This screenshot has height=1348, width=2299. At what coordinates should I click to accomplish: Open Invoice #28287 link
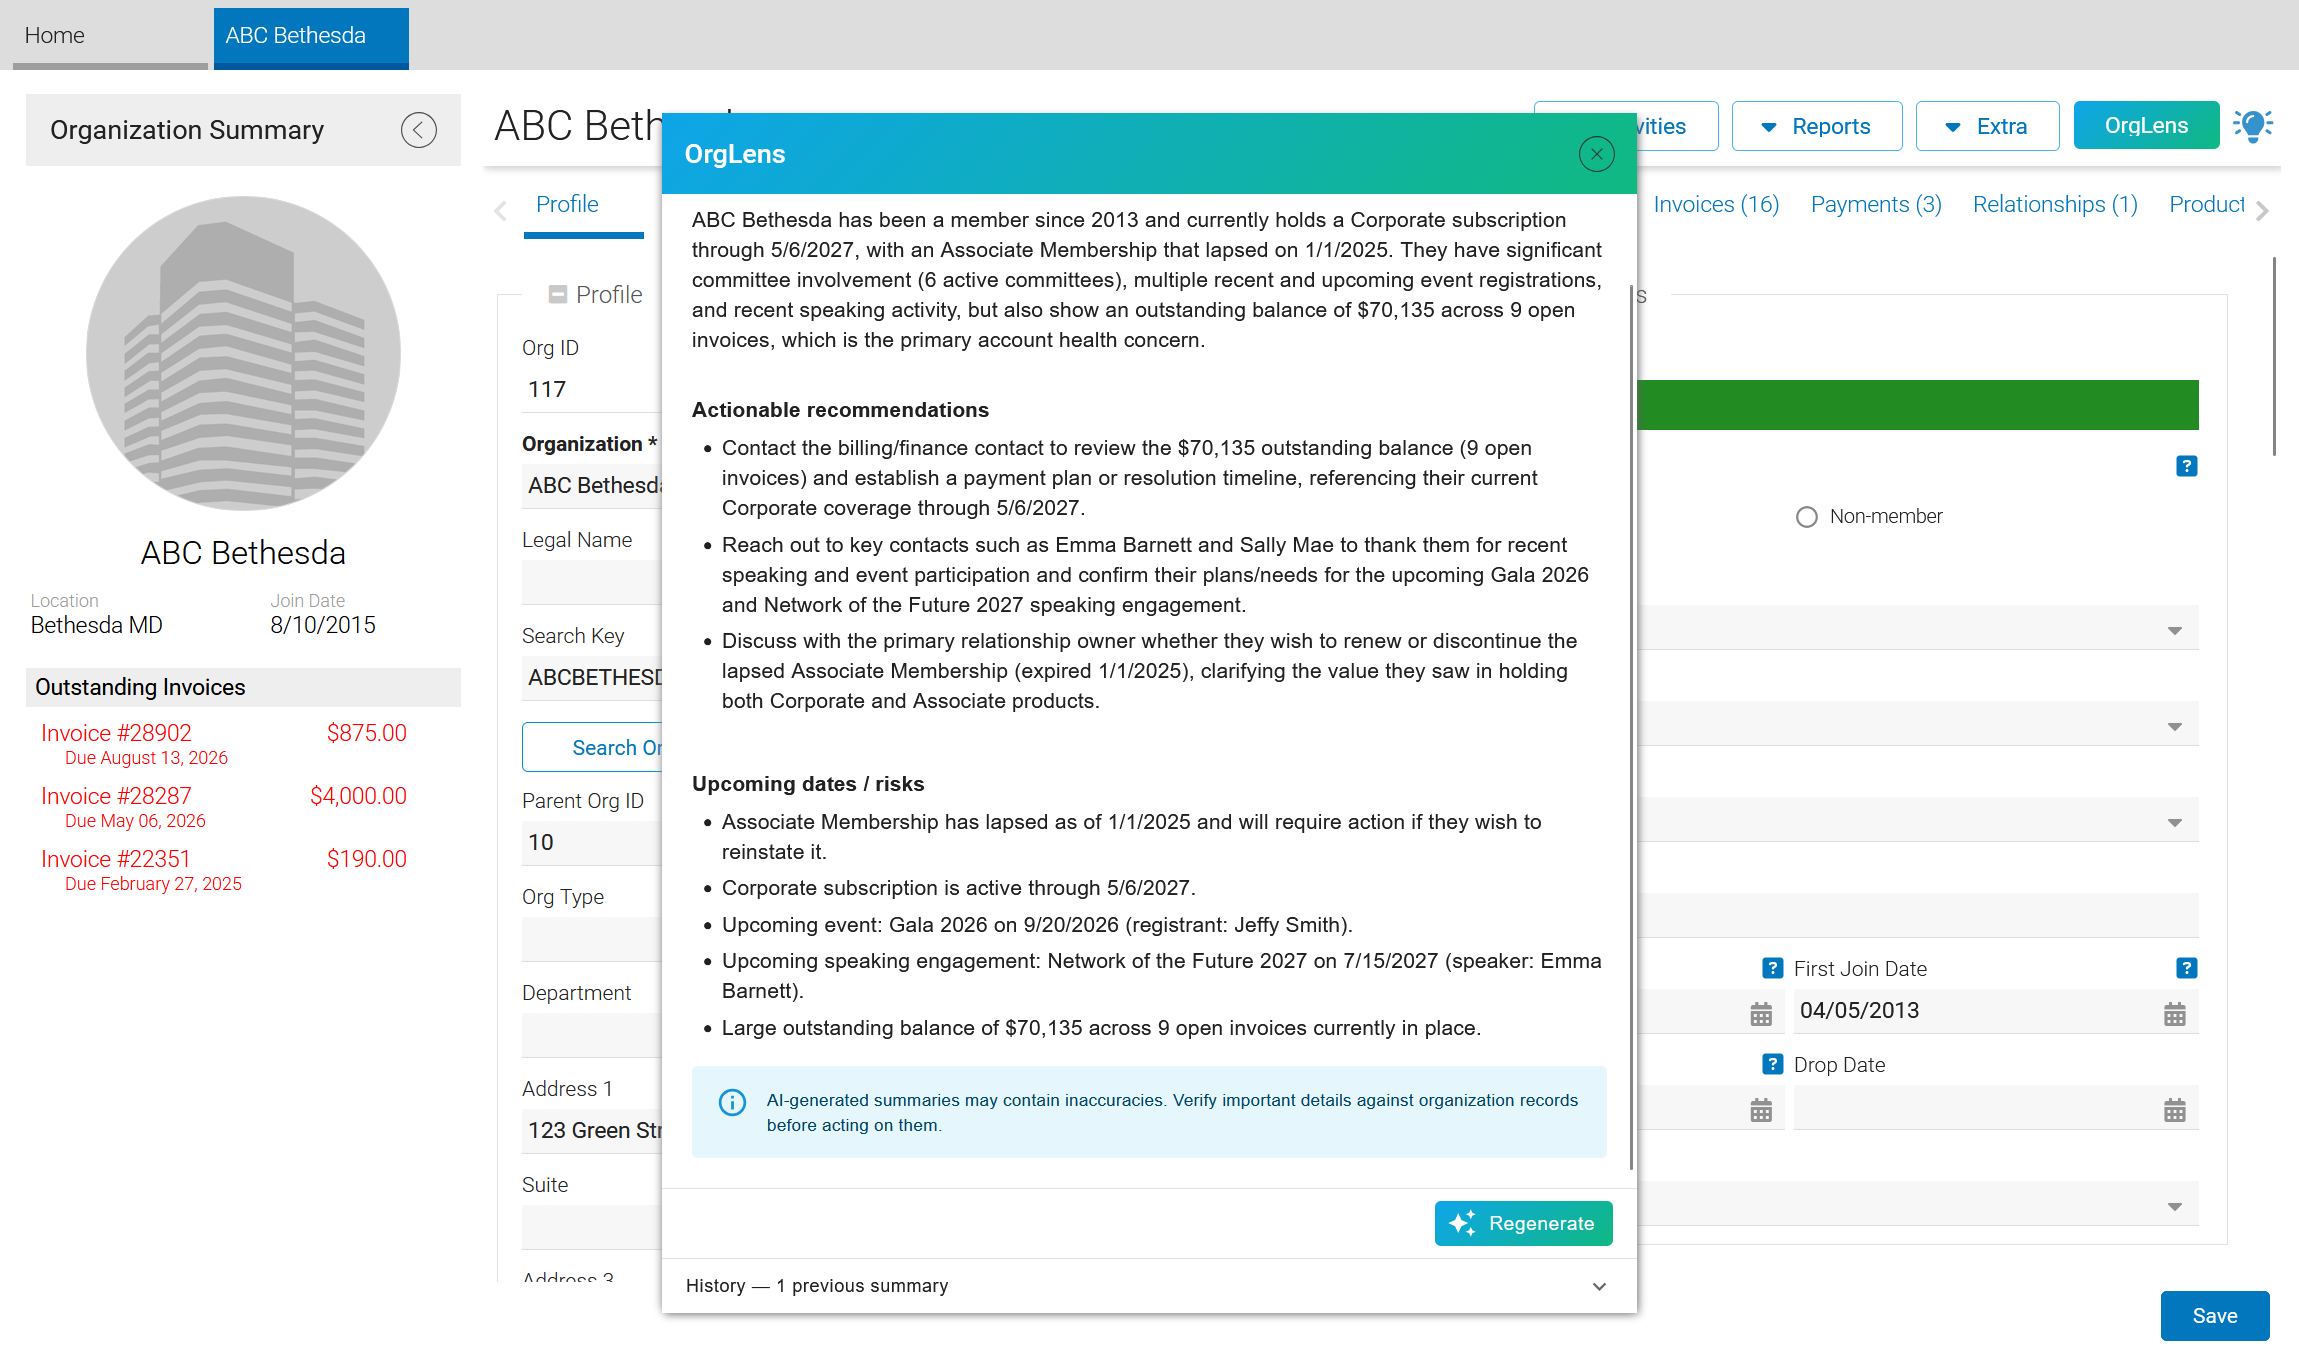click(116, 796)
